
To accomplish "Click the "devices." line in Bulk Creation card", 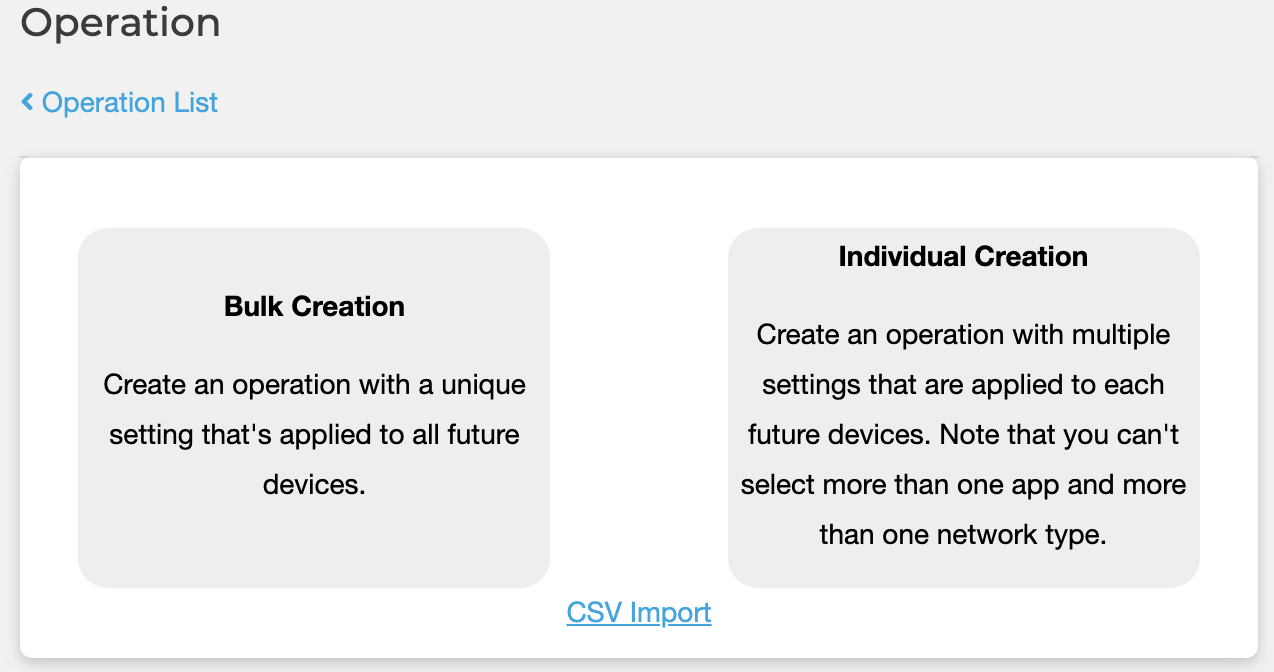I will [314, 484].
